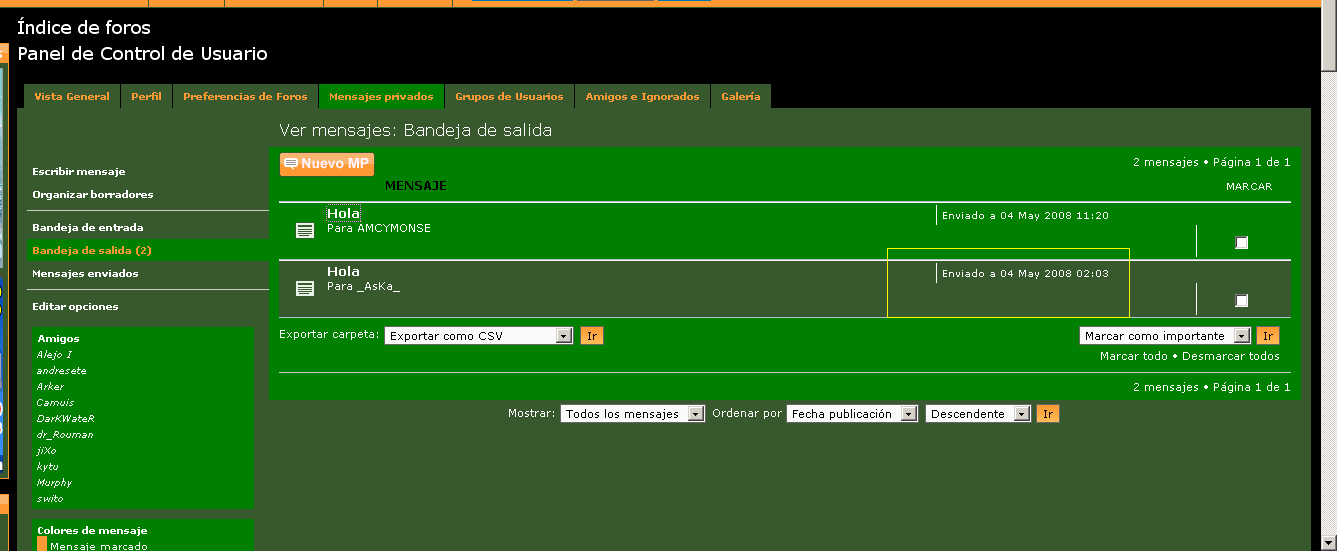
Task: Click the text Para AMCYMONSE
Action: 379,229
